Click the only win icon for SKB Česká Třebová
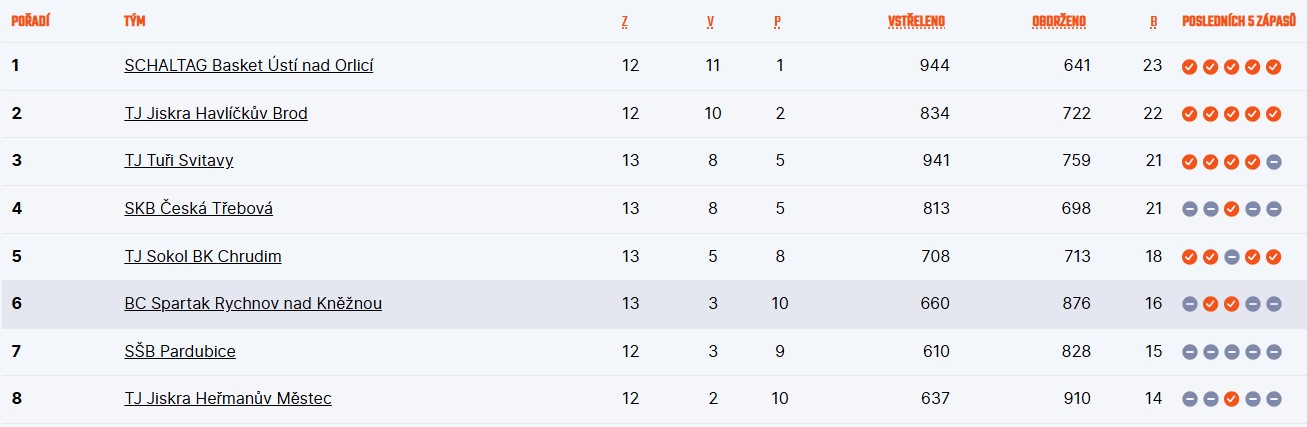The image size is (1307, 427). pos(1231,209)
